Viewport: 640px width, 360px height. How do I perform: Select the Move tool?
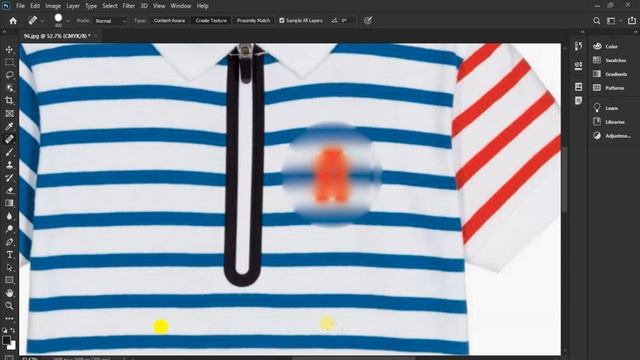point(9,49)
